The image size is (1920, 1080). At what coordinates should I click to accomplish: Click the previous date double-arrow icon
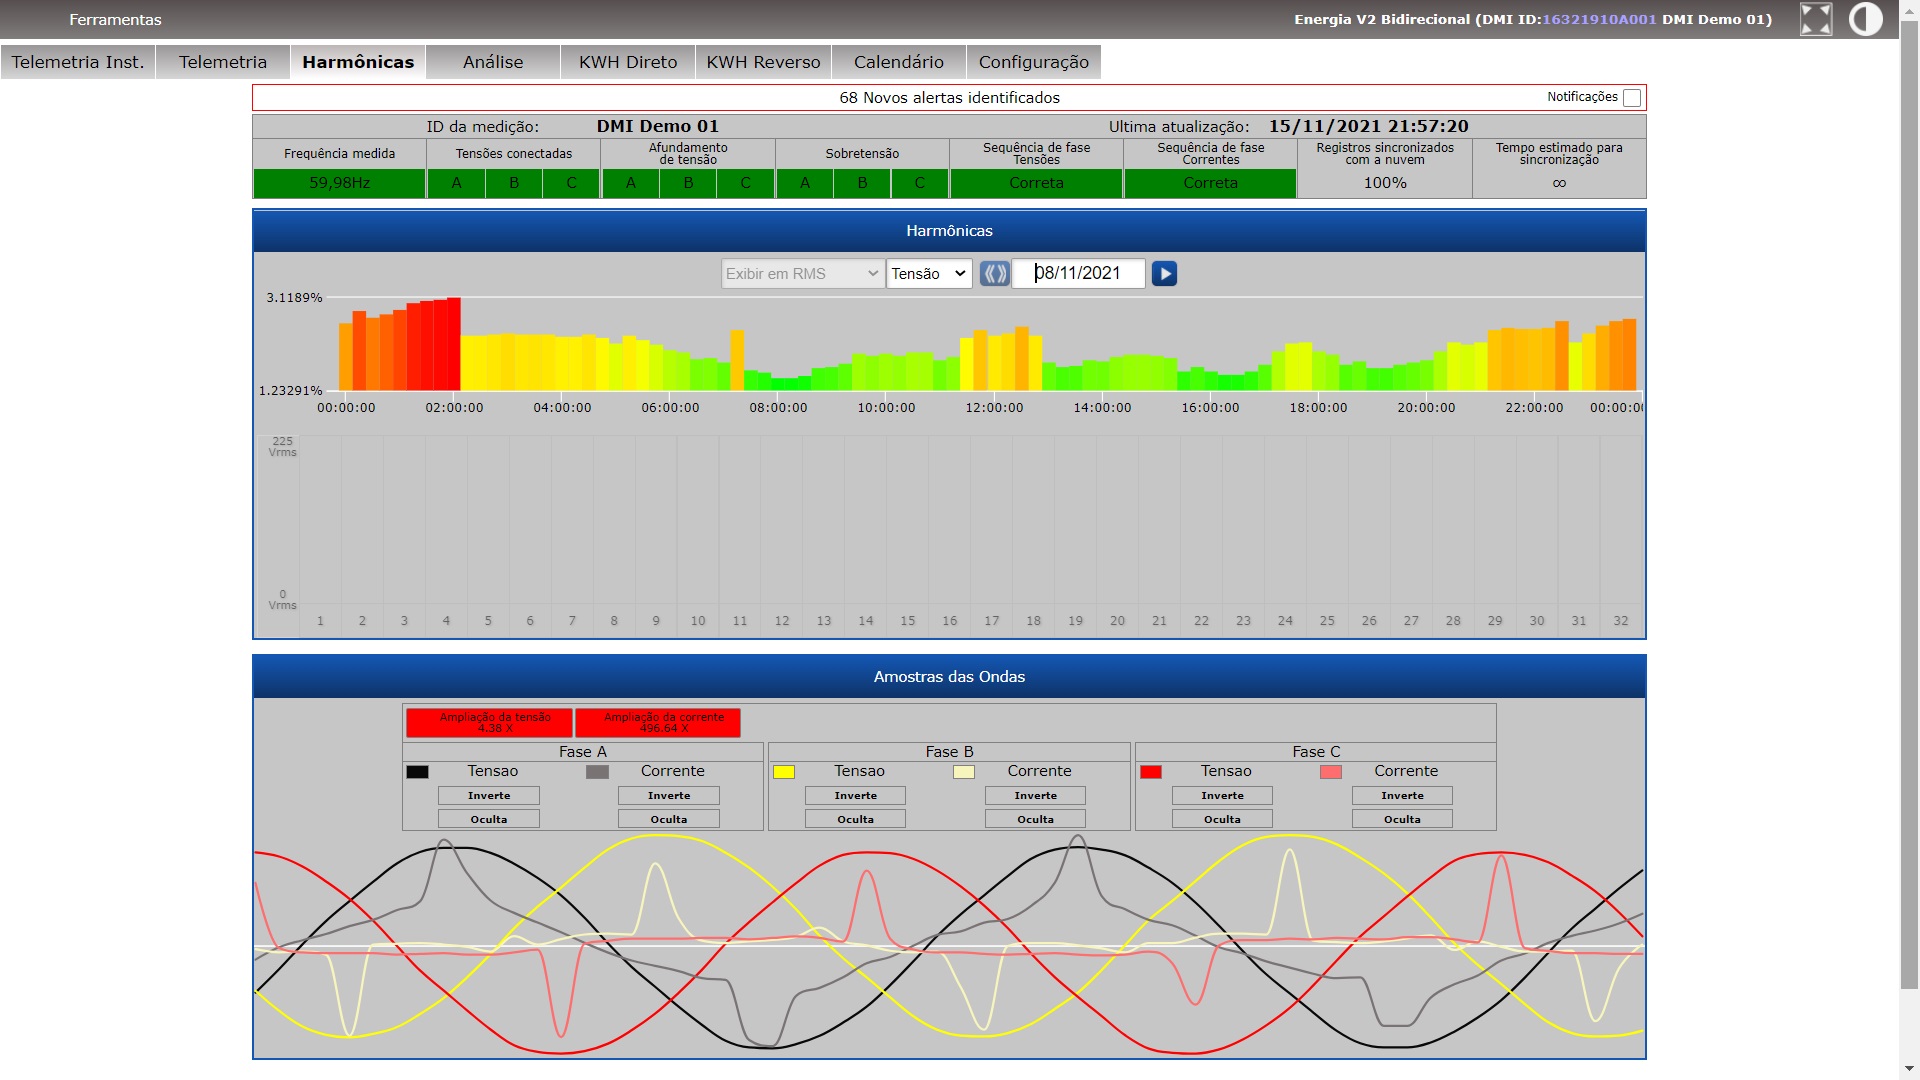pos(994,273)
